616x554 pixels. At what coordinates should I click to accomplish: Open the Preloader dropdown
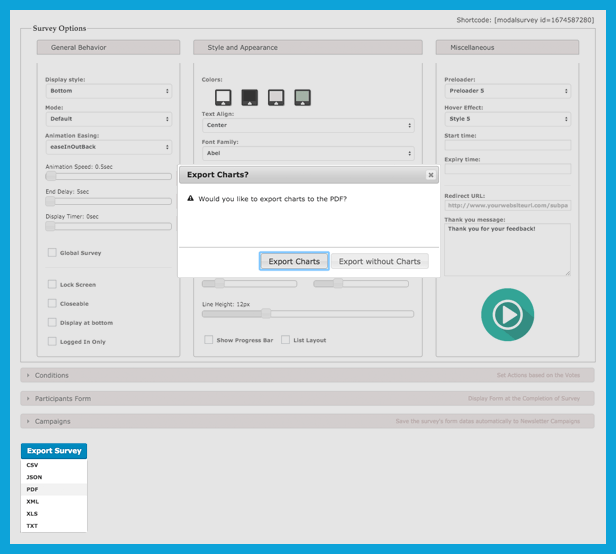pos(508,91)
